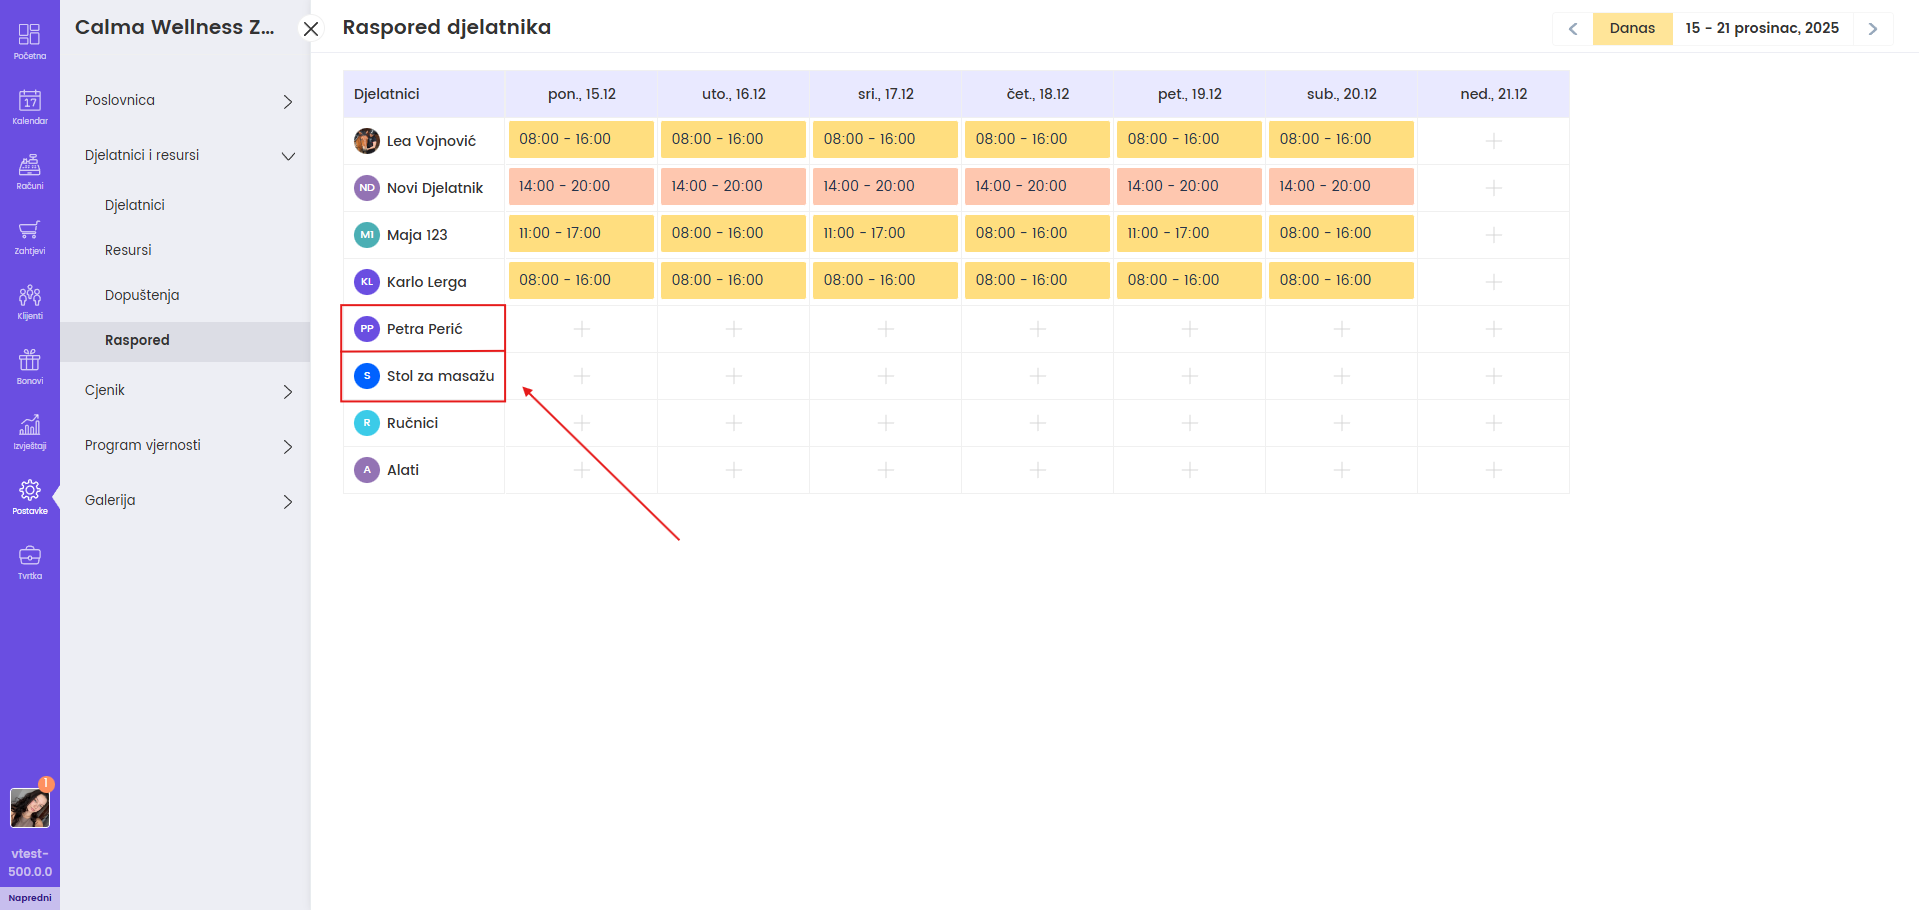Add shift for Petra Perić on Monday
This screenshot has height=910, width=1919.
tap(581, 329)
